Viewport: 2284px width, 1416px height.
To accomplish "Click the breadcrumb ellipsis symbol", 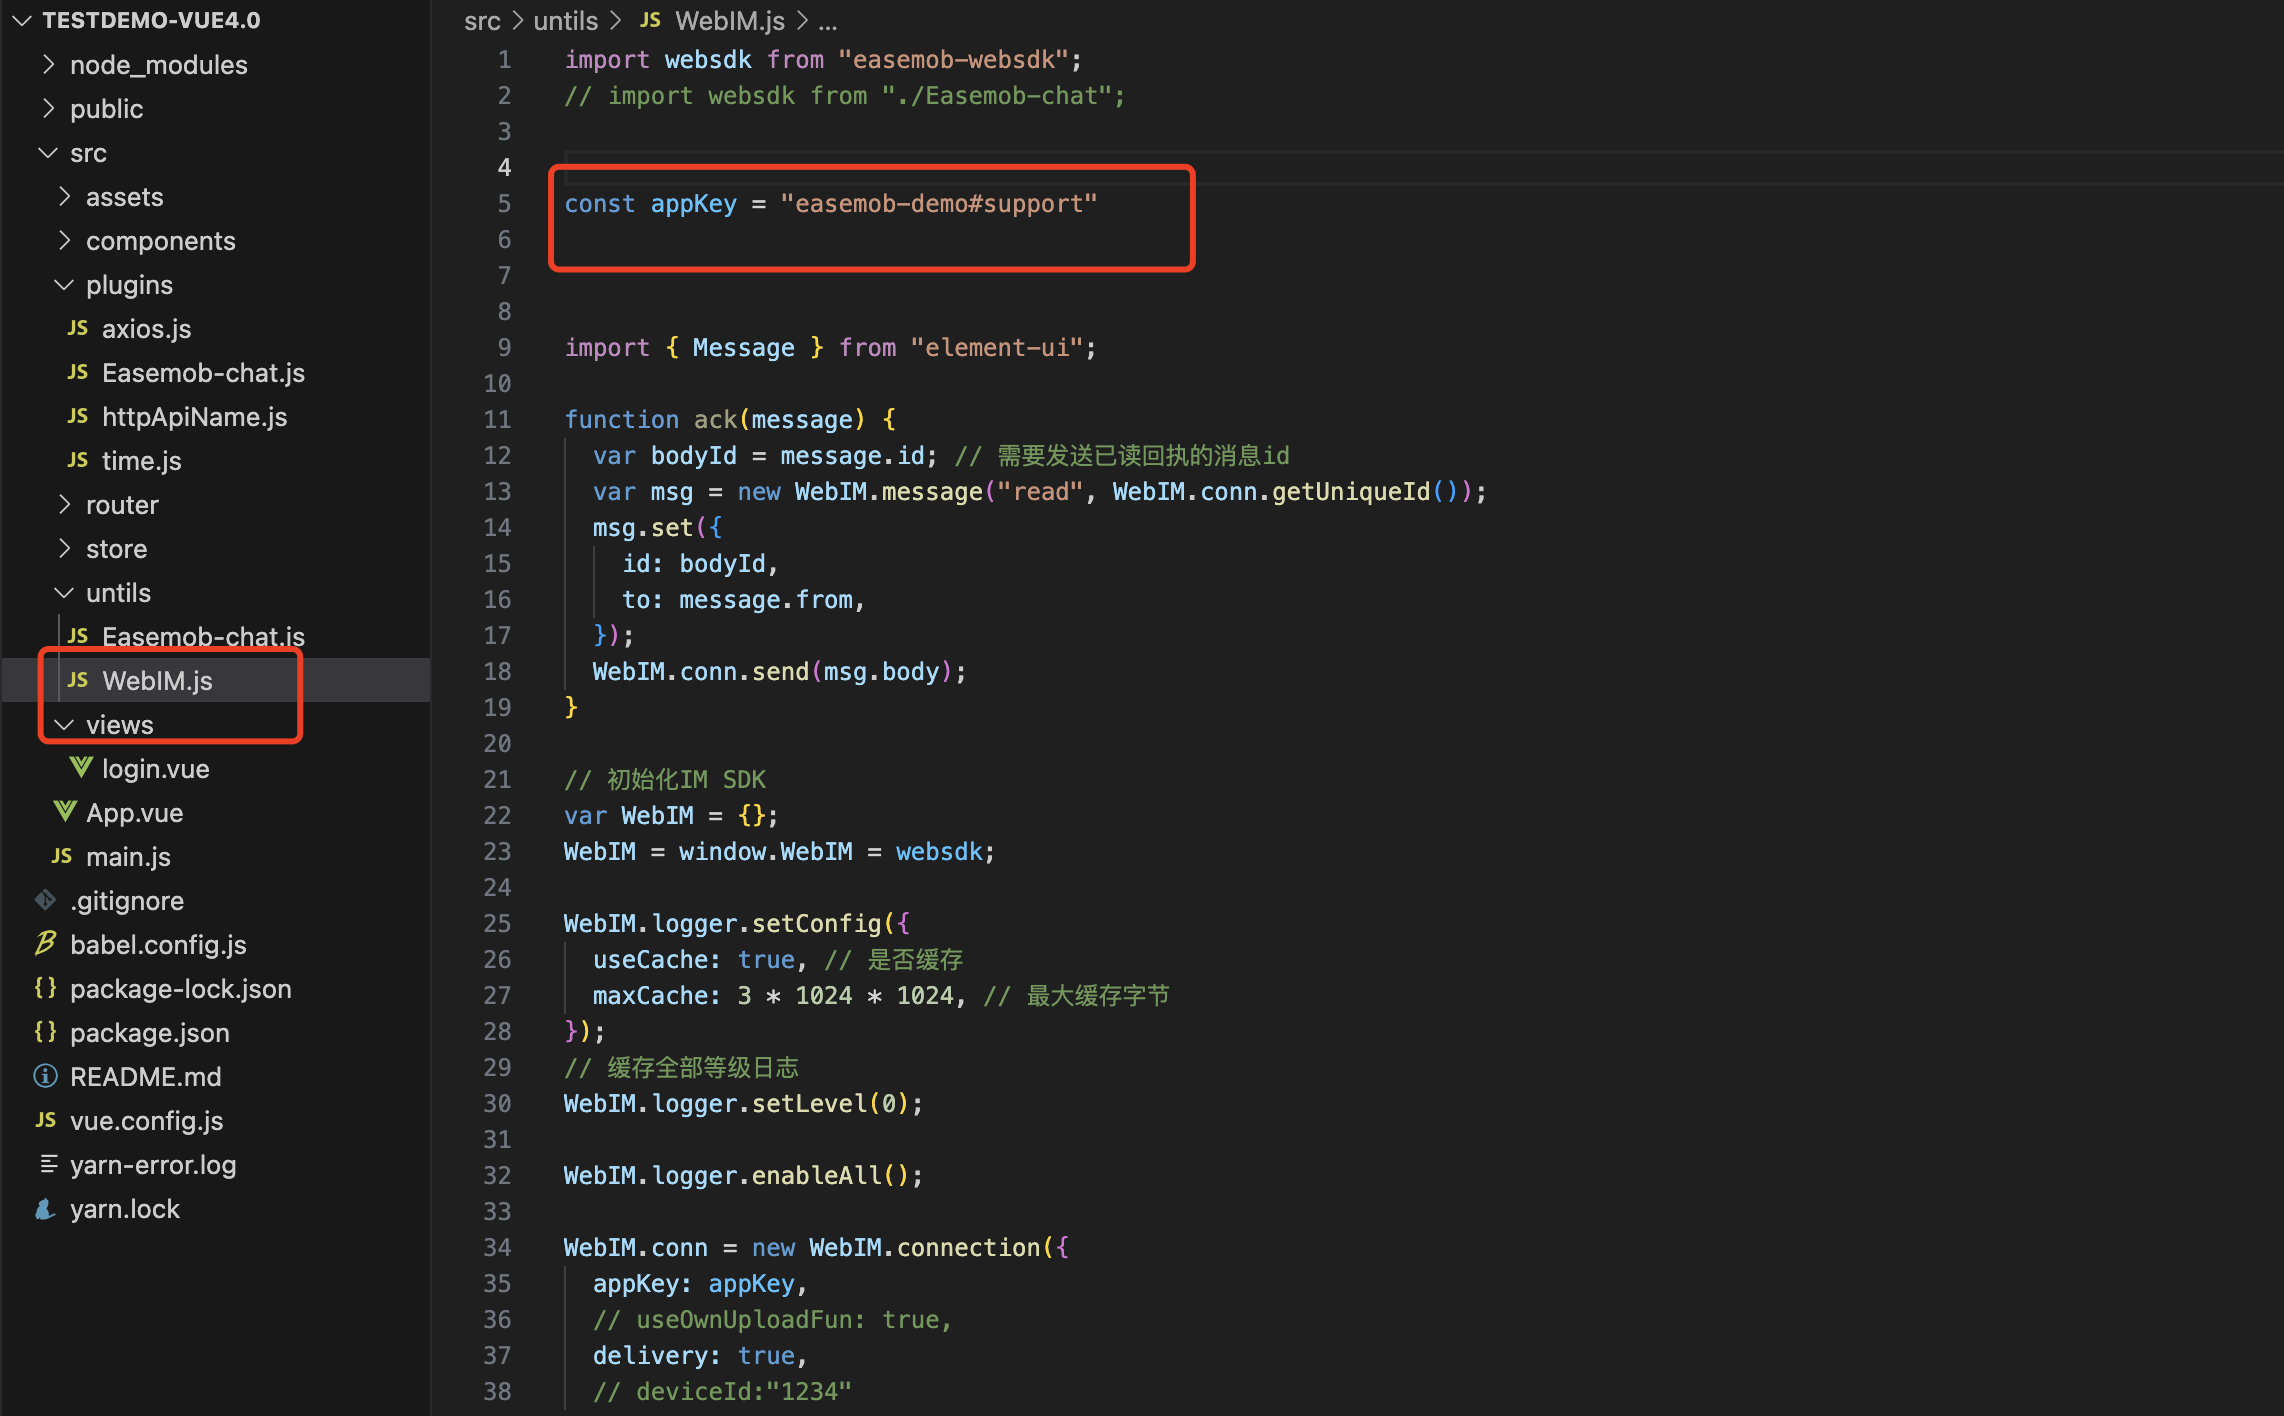I will point(827,21).
